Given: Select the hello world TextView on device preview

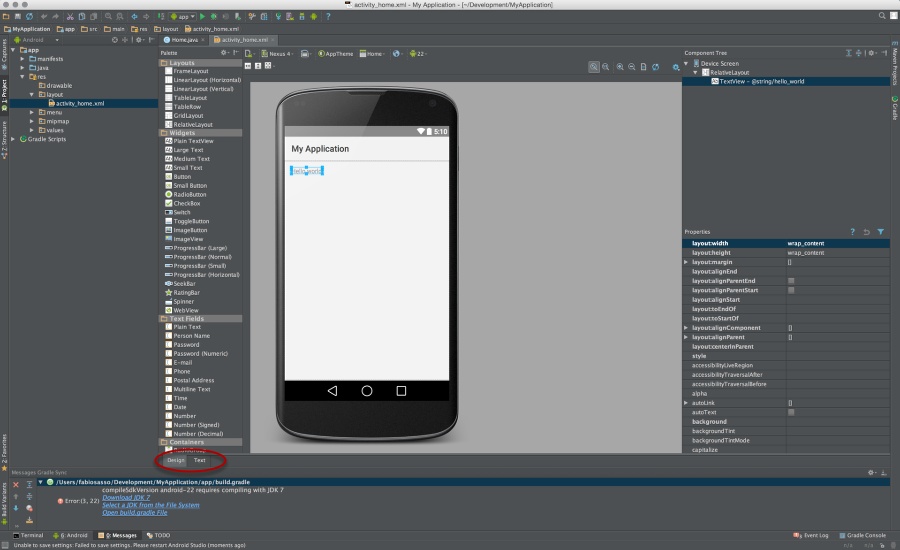Looking at the screenshot, I should (307, 171).
